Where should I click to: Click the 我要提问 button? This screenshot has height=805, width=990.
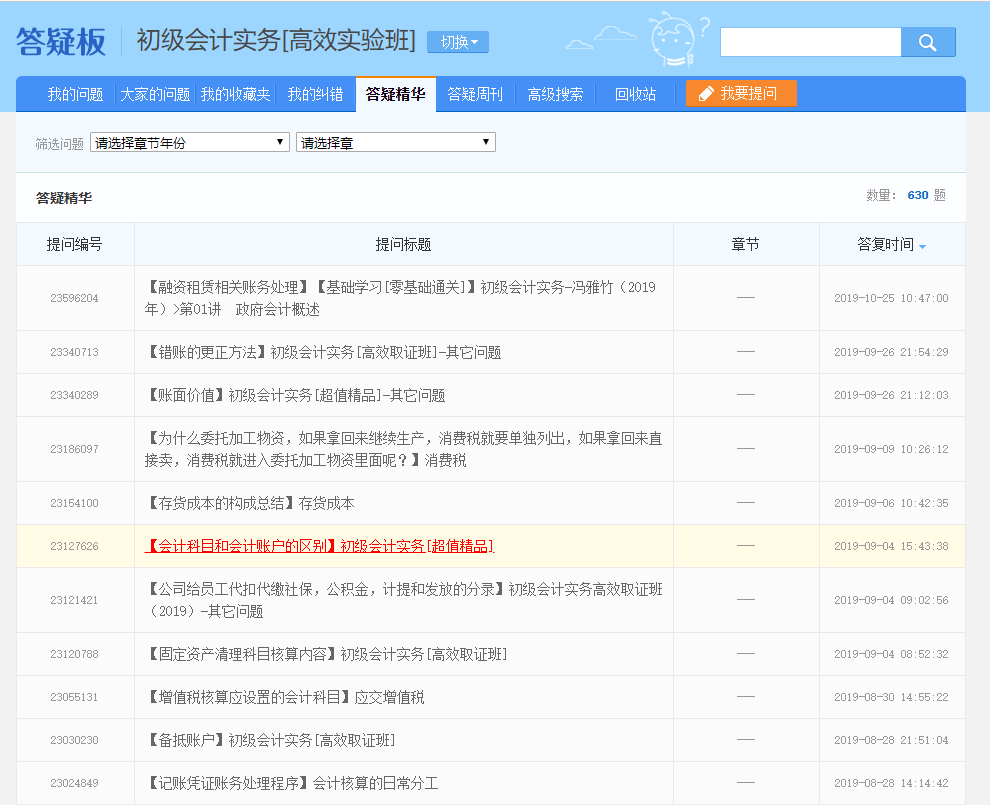[x=740, y=92]
